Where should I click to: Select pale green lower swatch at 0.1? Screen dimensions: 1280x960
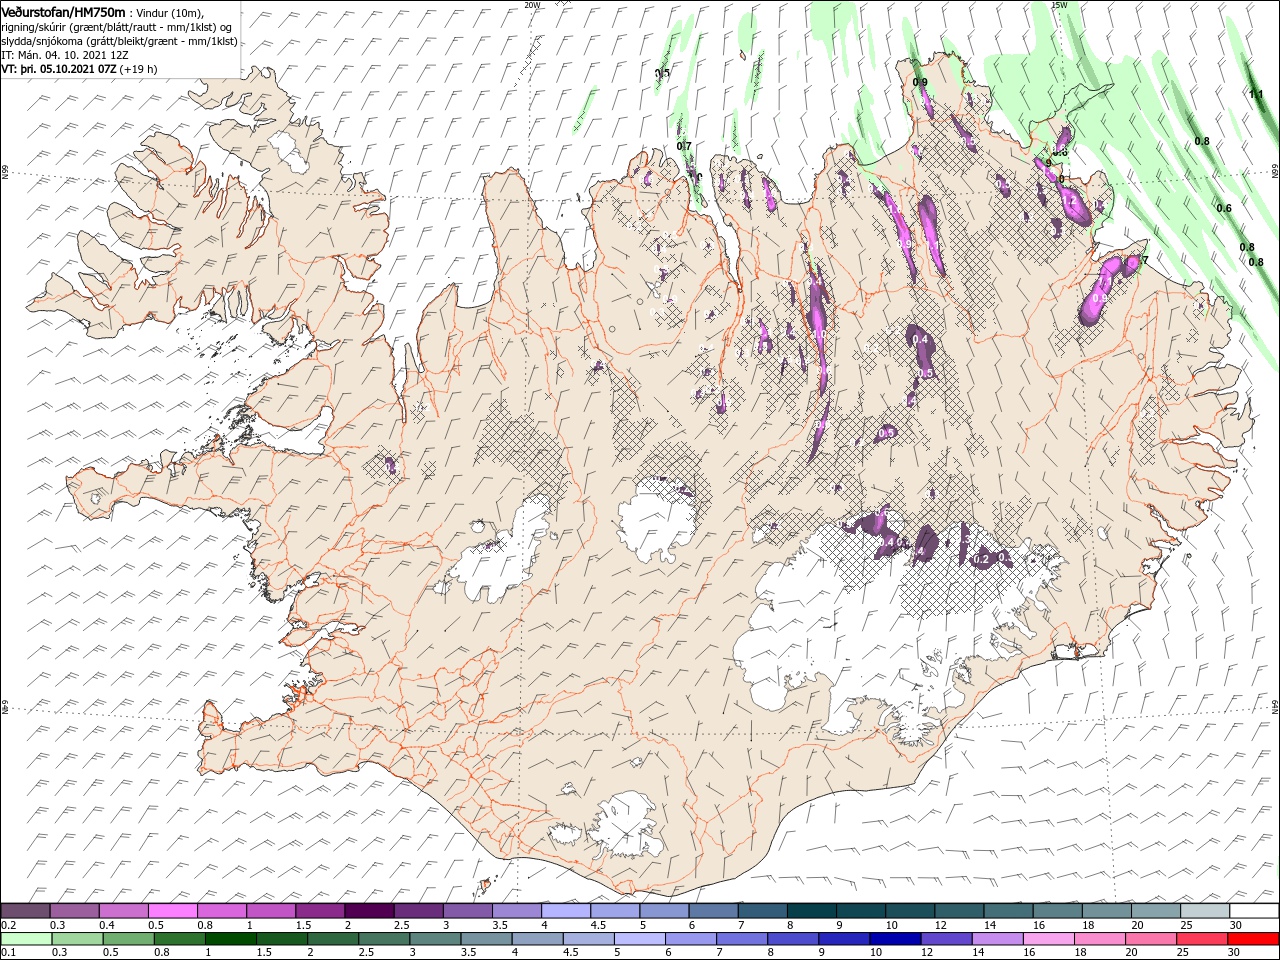27,939
